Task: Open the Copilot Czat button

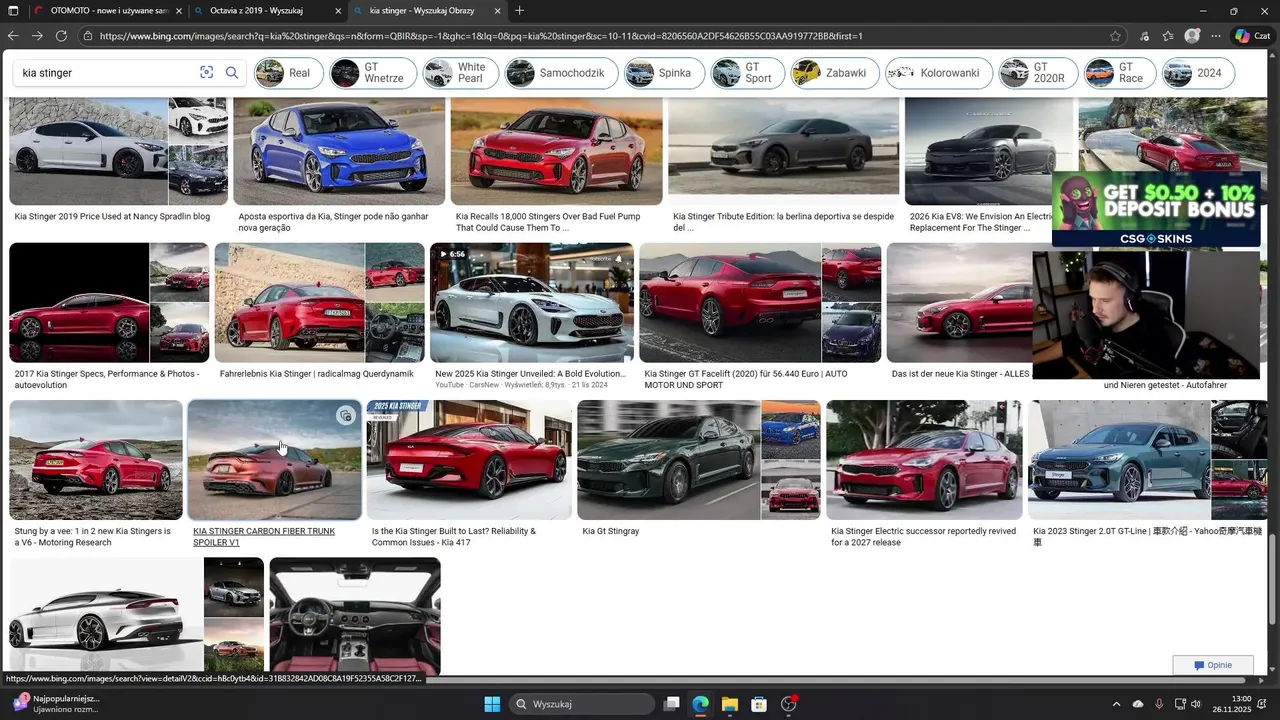Action: (x=1252, y=36)
